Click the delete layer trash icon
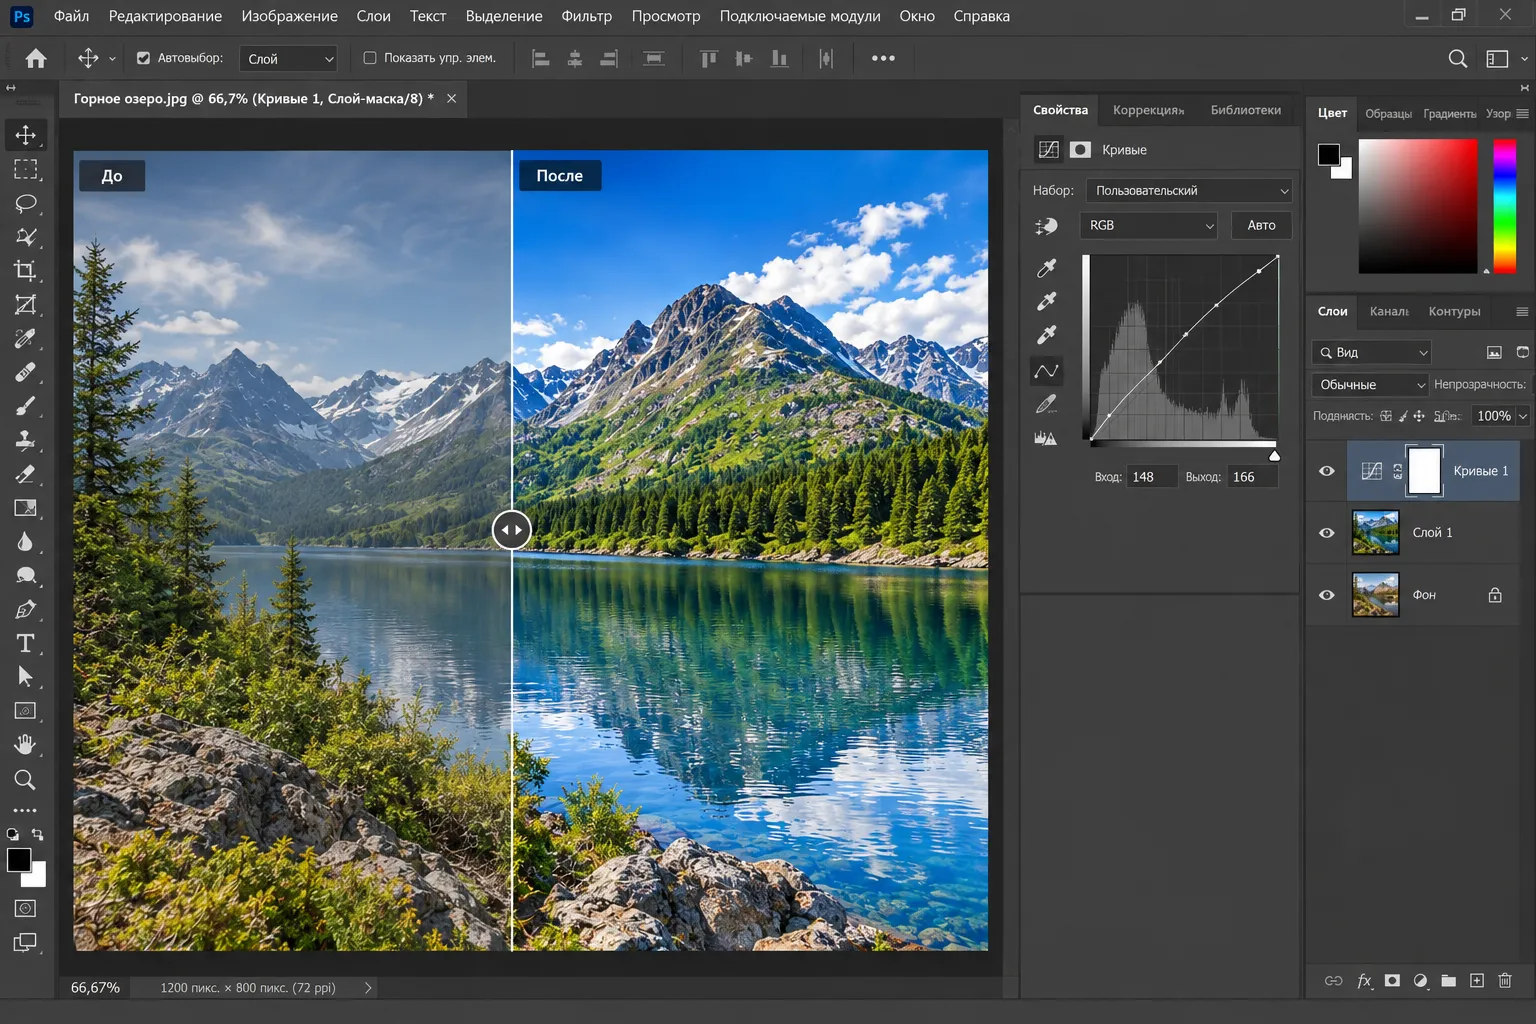Image resolution: width=1536 pixels, height=1024 pixels. [x=1505, y=981]
